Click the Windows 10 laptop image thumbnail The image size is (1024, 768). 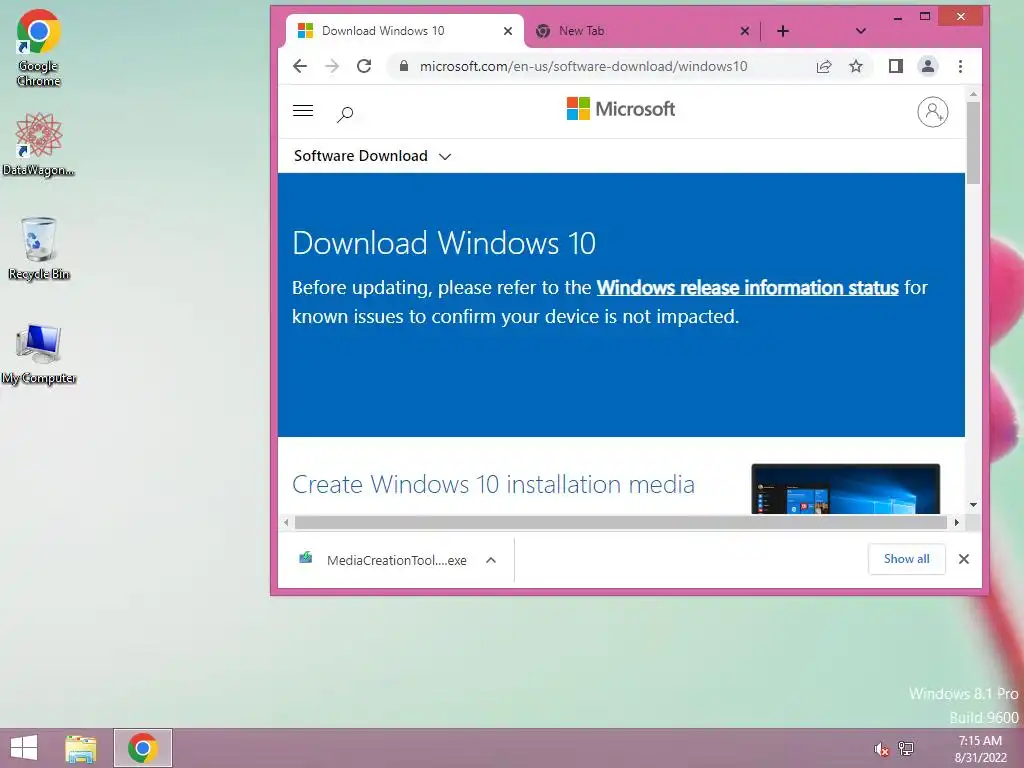click(x=846, y=489)
